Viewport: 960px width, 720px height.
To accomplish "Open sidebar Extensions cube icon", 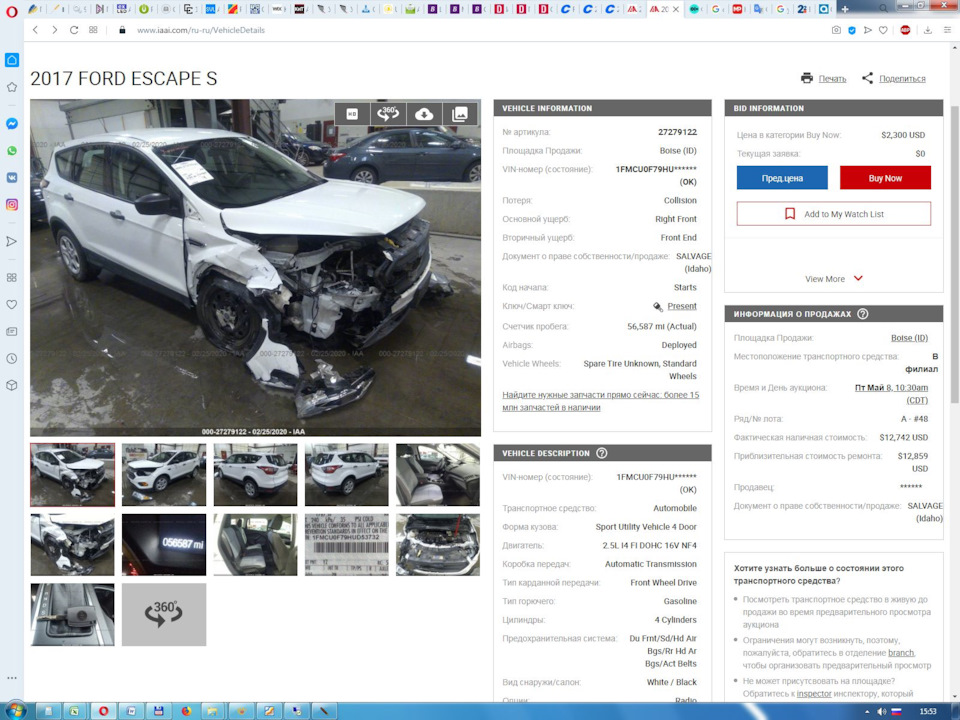I will 12,386.
